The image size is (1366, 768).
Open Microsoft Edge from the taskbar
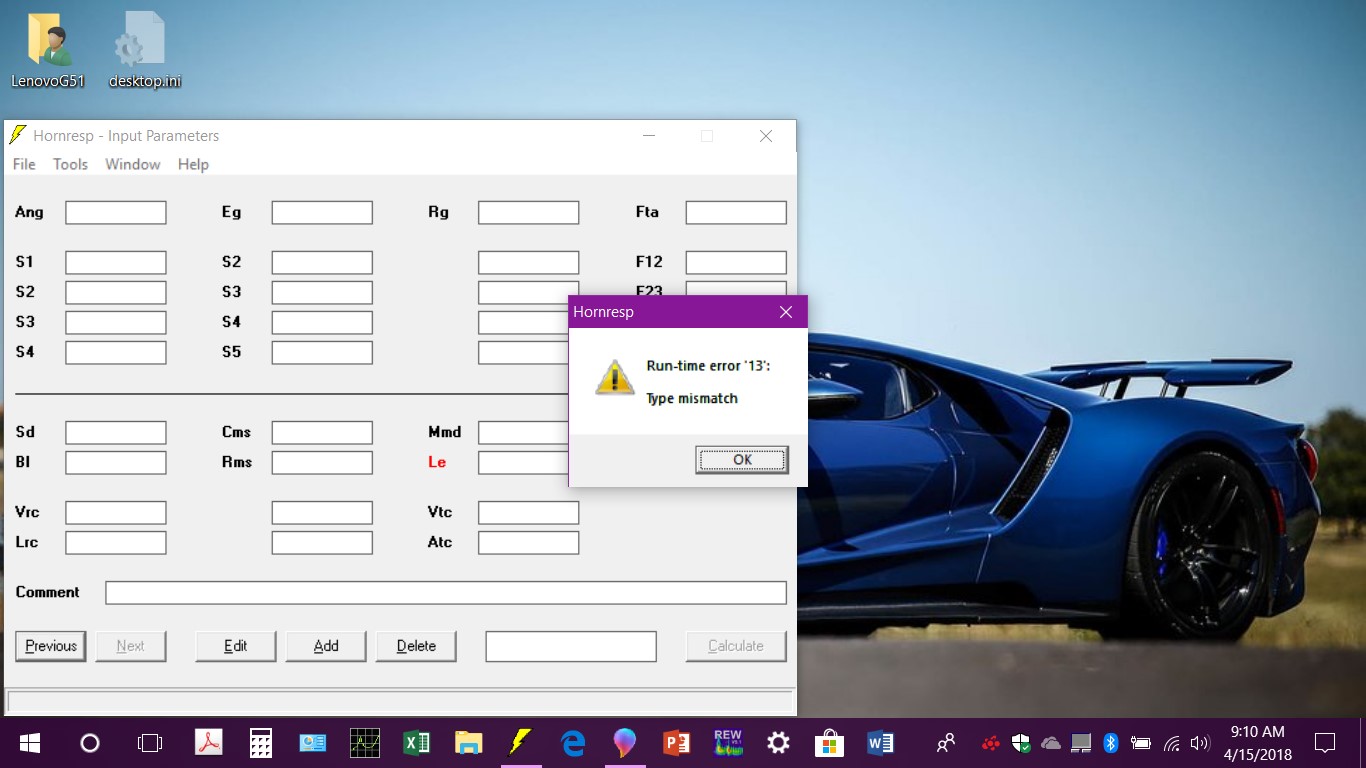coord(572,743)
